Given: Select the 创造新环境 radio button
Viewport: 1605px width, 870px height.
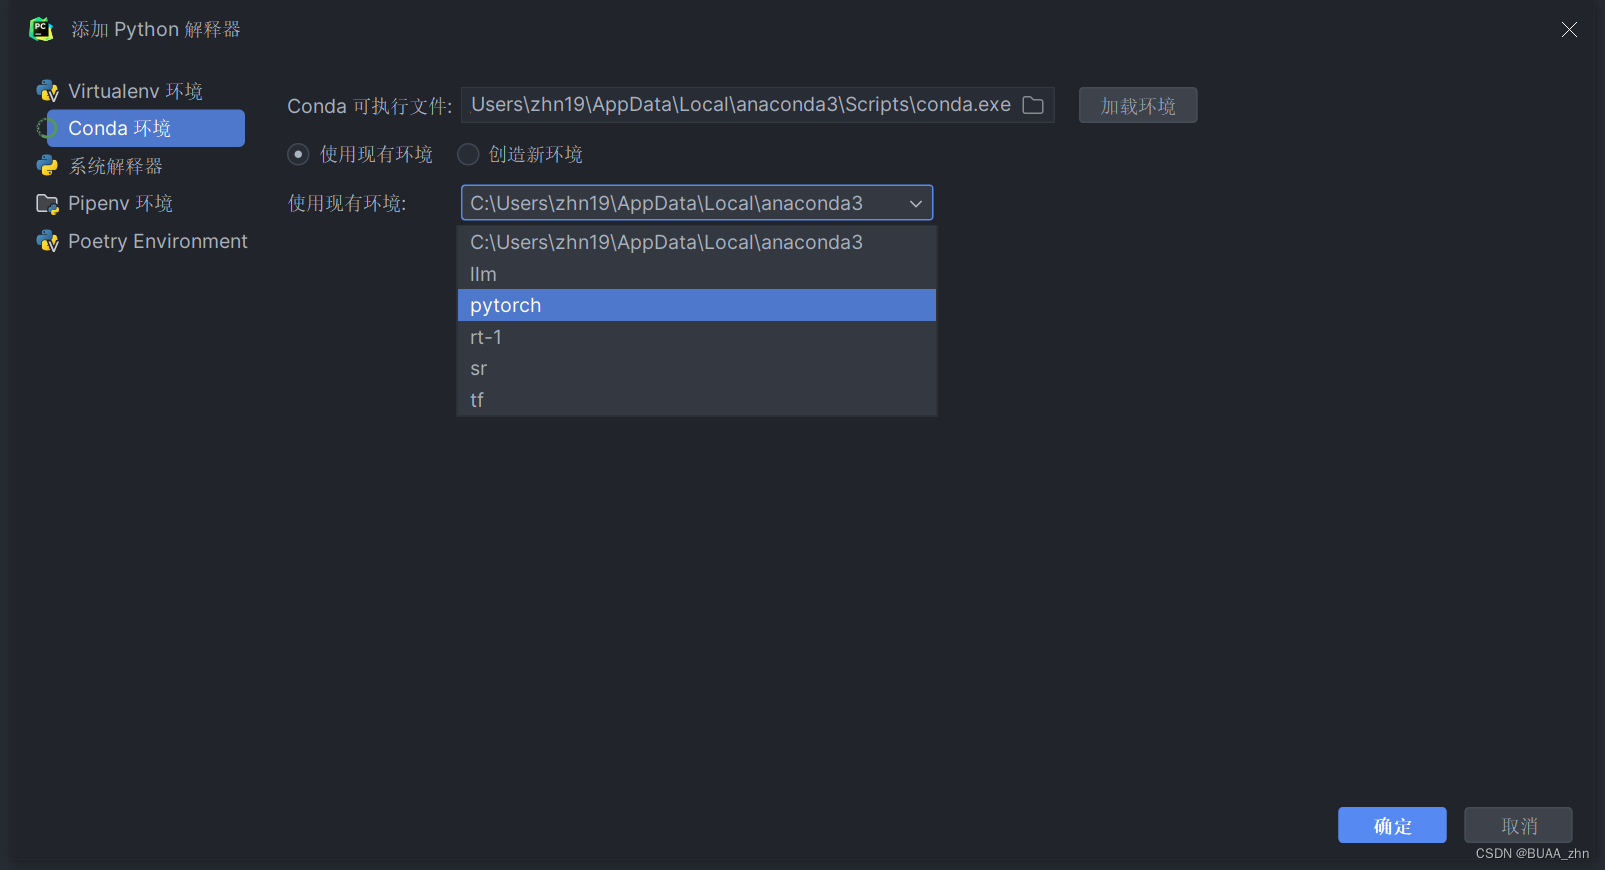Looking at the screenshot, I should pos(468,154).
